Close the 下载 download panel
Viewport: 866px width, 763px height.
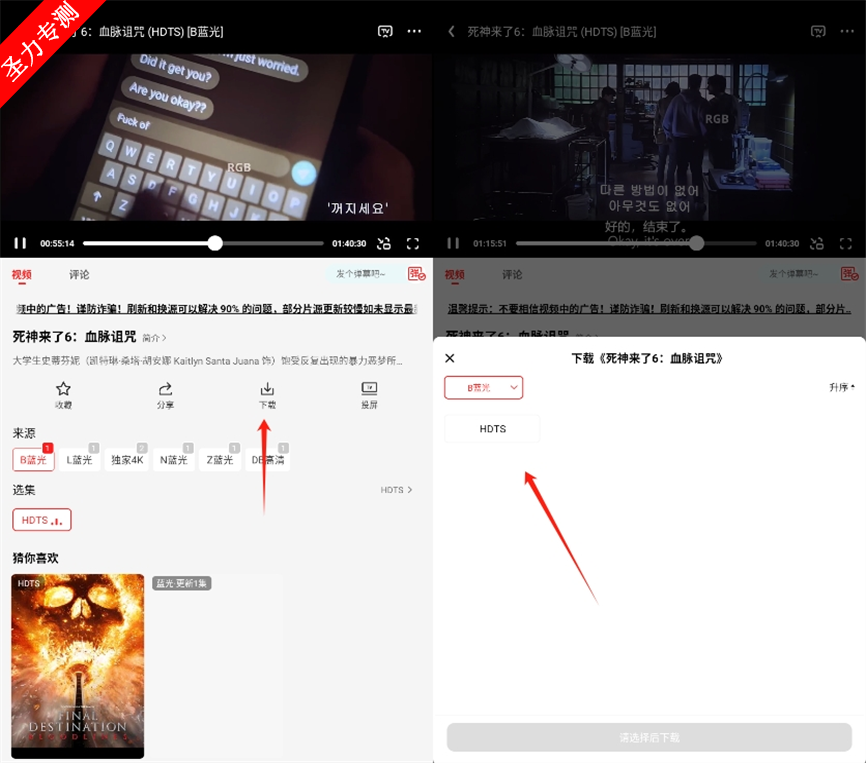point(450,358)
